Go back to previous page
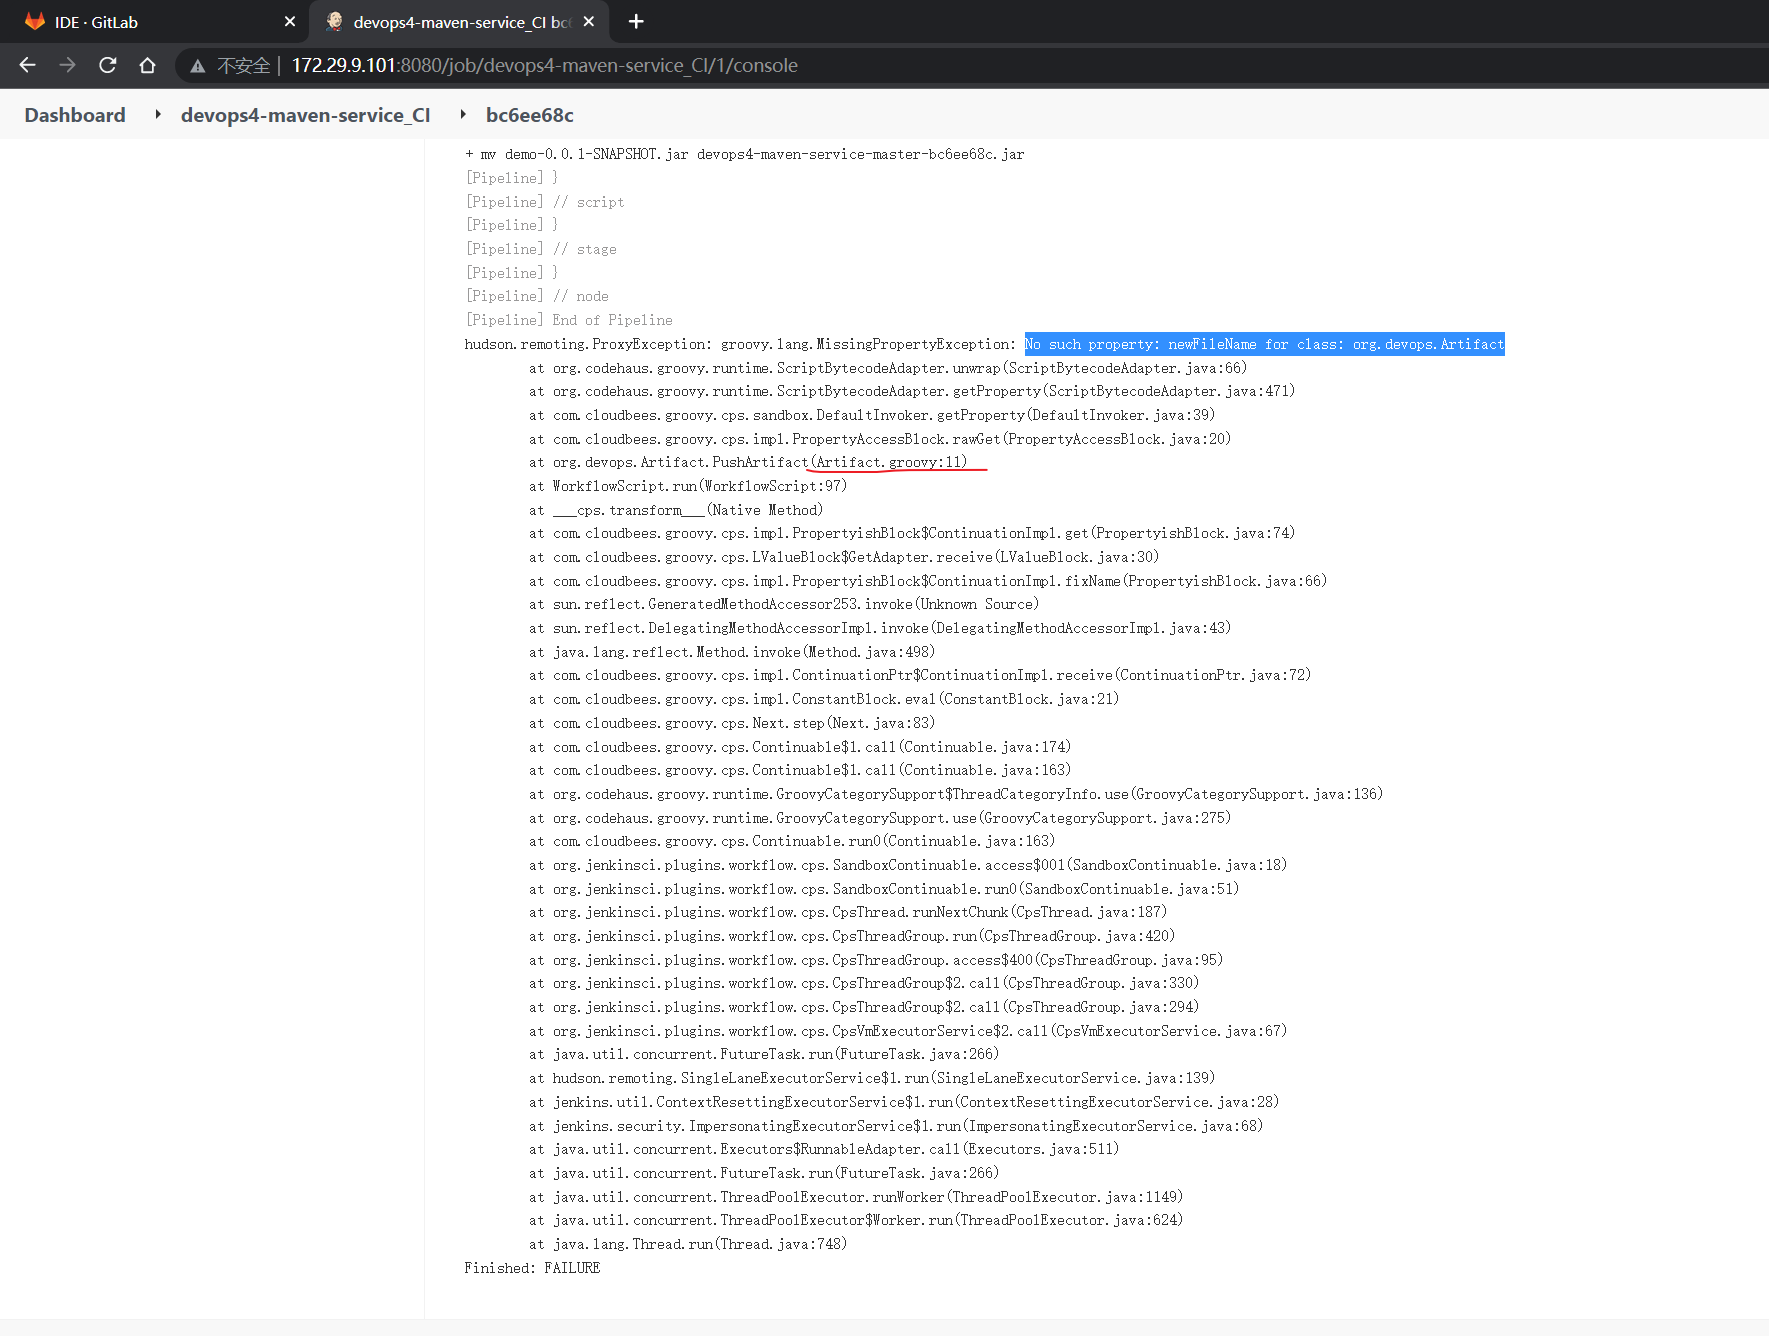 click(27, 65)
